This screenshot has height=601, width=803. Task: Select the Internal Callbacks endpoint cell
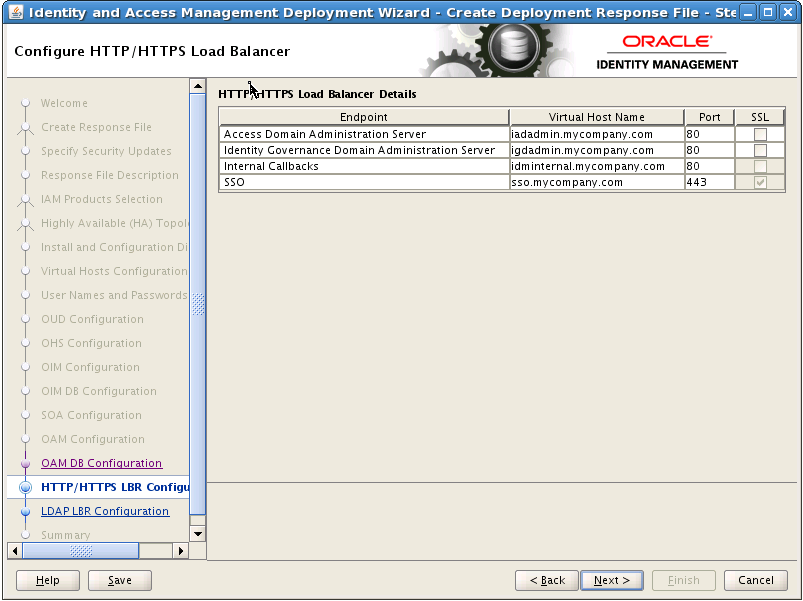(x=364, y=166)
